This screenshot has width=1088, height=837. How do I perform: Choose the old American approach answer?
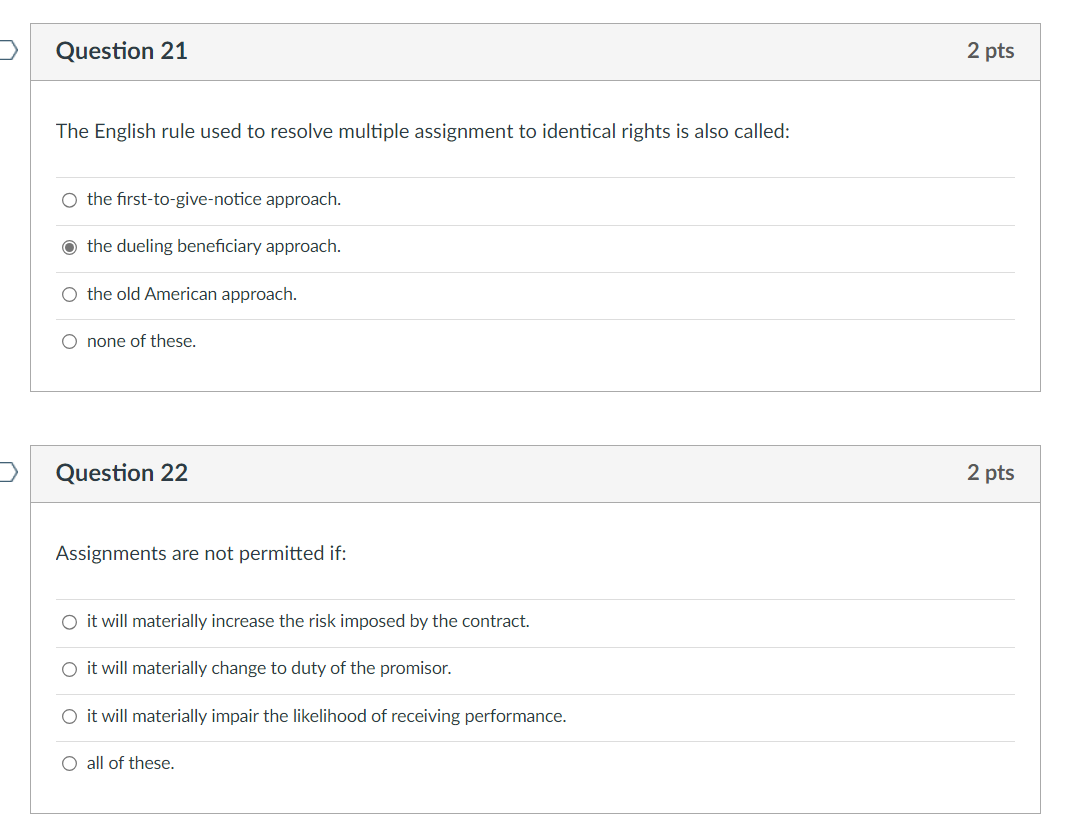(69, 294)
